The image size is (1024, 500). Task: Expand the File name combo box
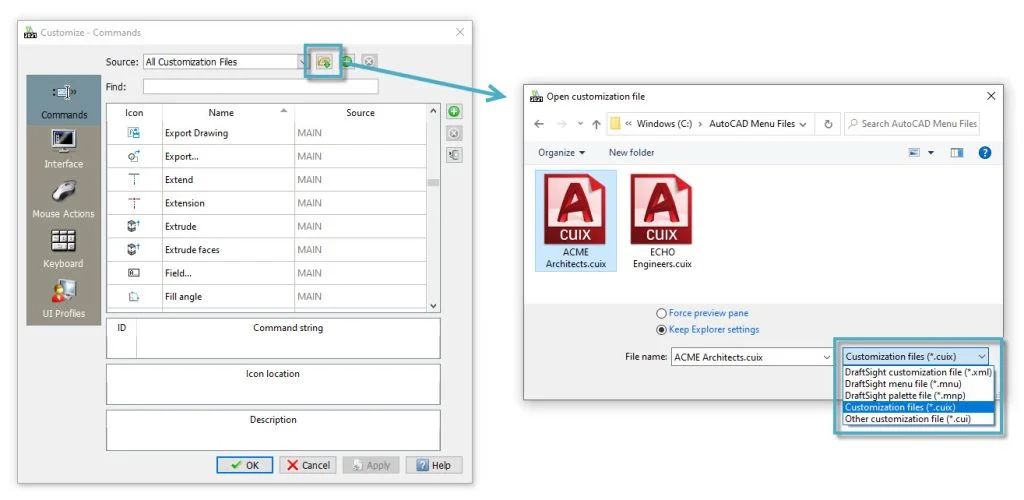[825, 356]
